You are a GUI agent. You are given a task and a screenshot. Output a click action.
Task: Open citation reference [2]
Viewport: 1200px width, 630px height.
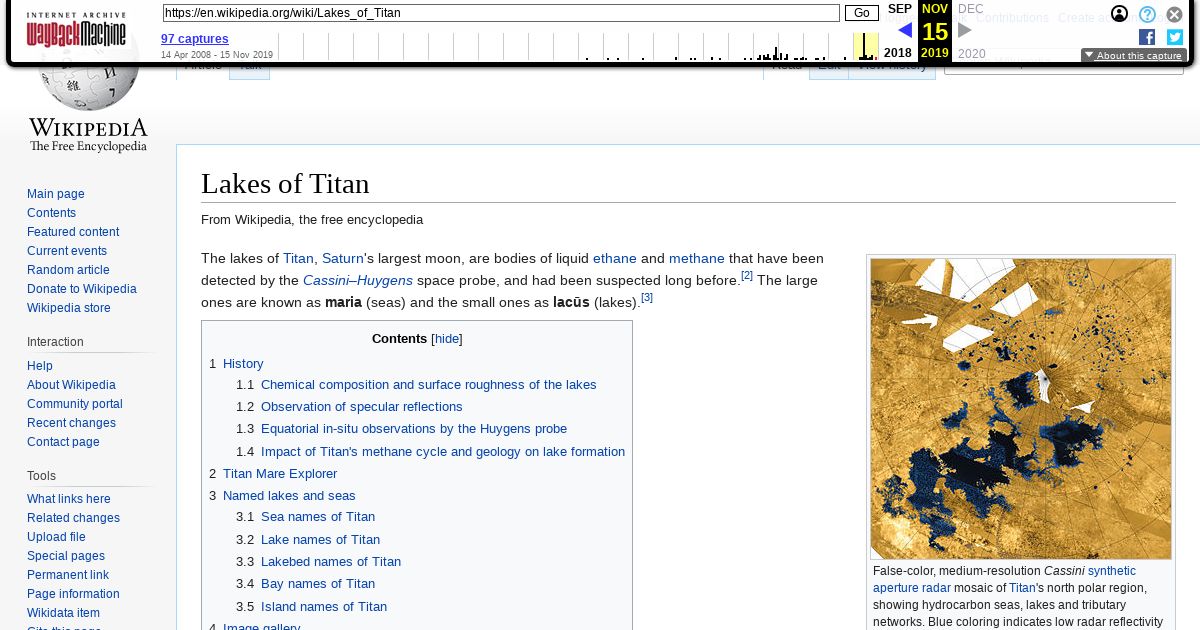pos(747,275)
